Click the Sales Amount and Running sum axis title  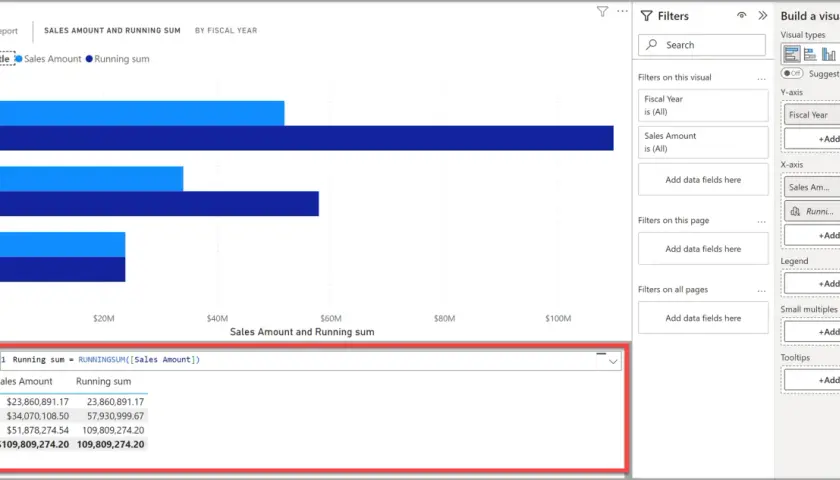tap(302, 332)
